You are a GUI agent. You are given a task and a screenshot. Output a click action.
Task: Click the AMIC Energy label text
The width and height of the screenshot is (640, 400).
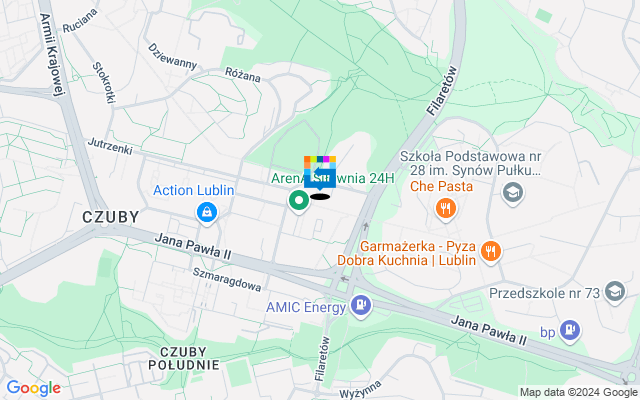coord(306,307)
